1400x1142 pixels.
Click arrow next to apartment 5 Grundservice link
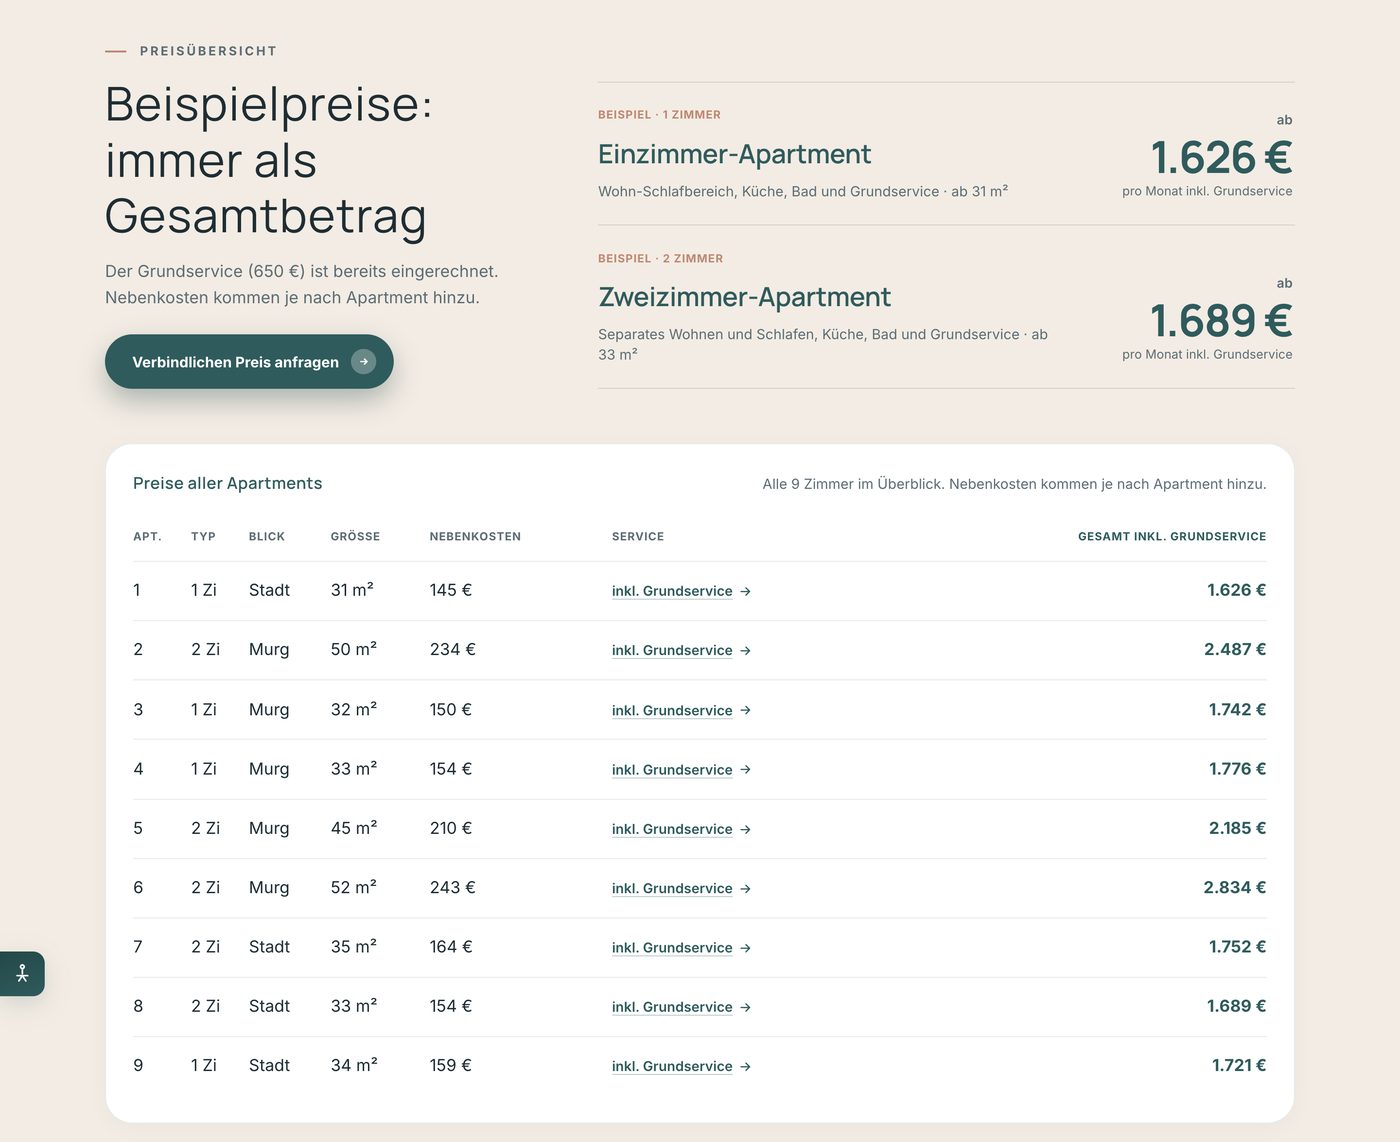[x=745, y=829]
